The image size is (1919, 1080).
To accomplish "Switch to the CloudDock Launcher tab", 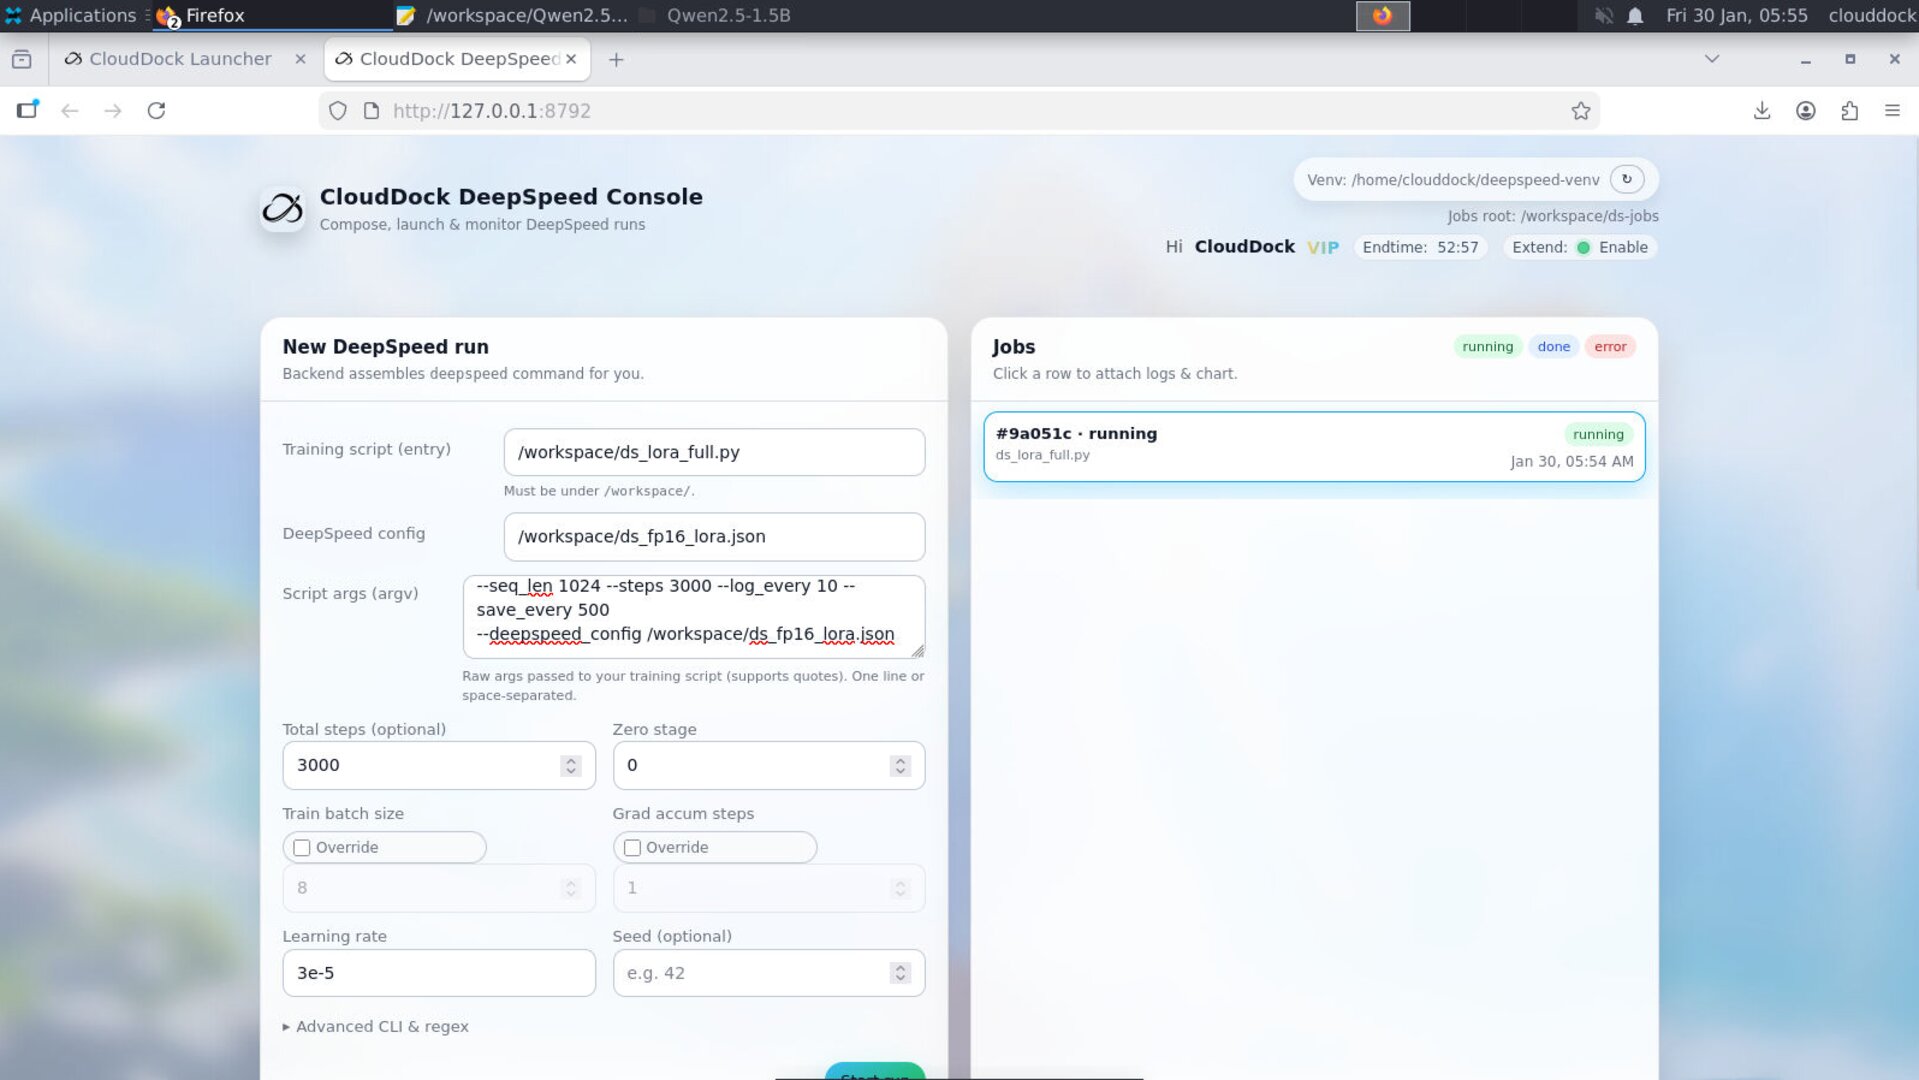I will point(180,59).
